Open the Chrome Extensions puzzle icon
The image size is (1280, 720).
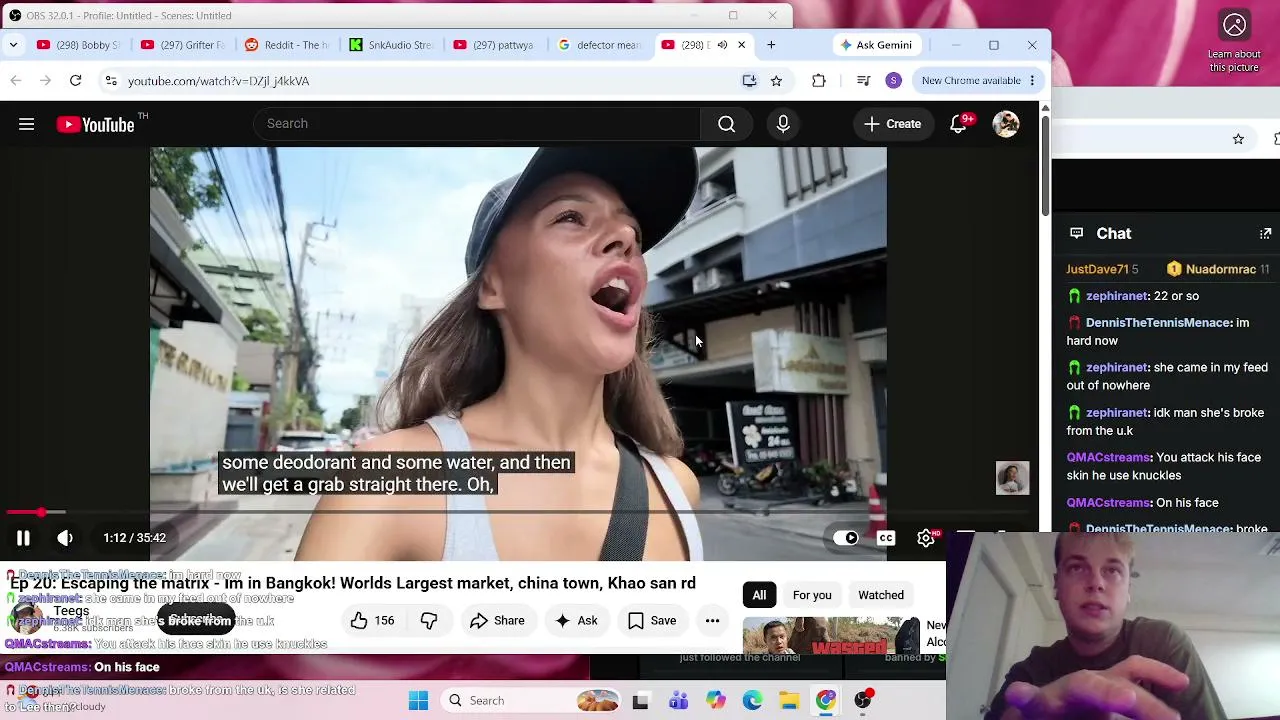(x=819, y=81)
